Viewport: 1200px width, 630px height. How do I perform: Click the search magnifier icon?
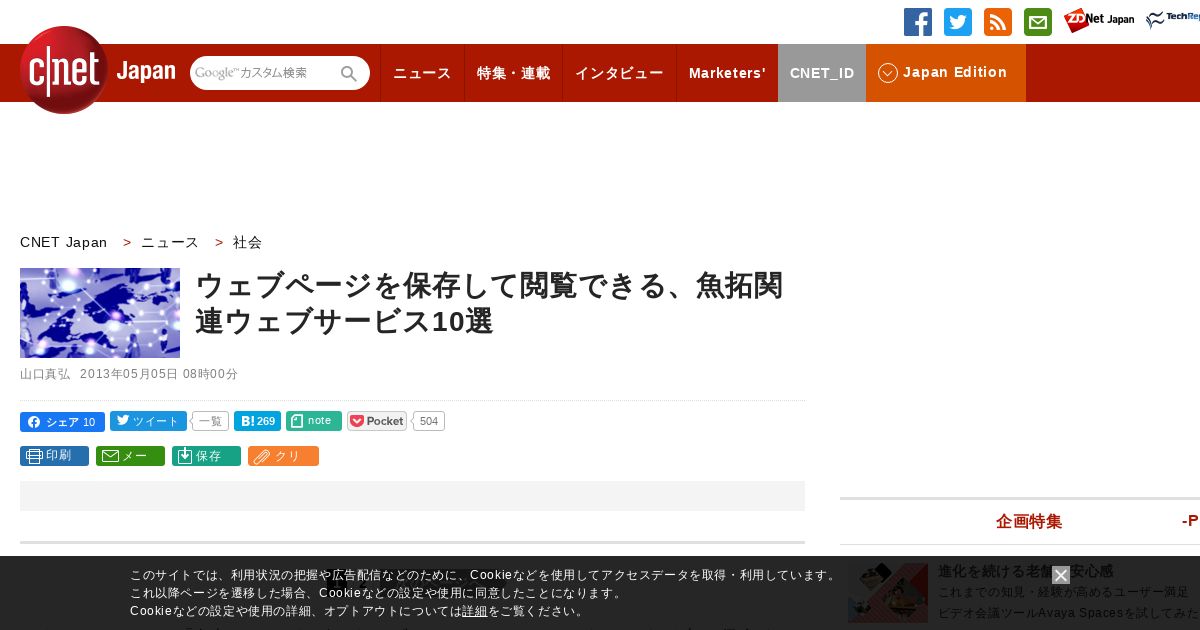click(x=349, y=73)
